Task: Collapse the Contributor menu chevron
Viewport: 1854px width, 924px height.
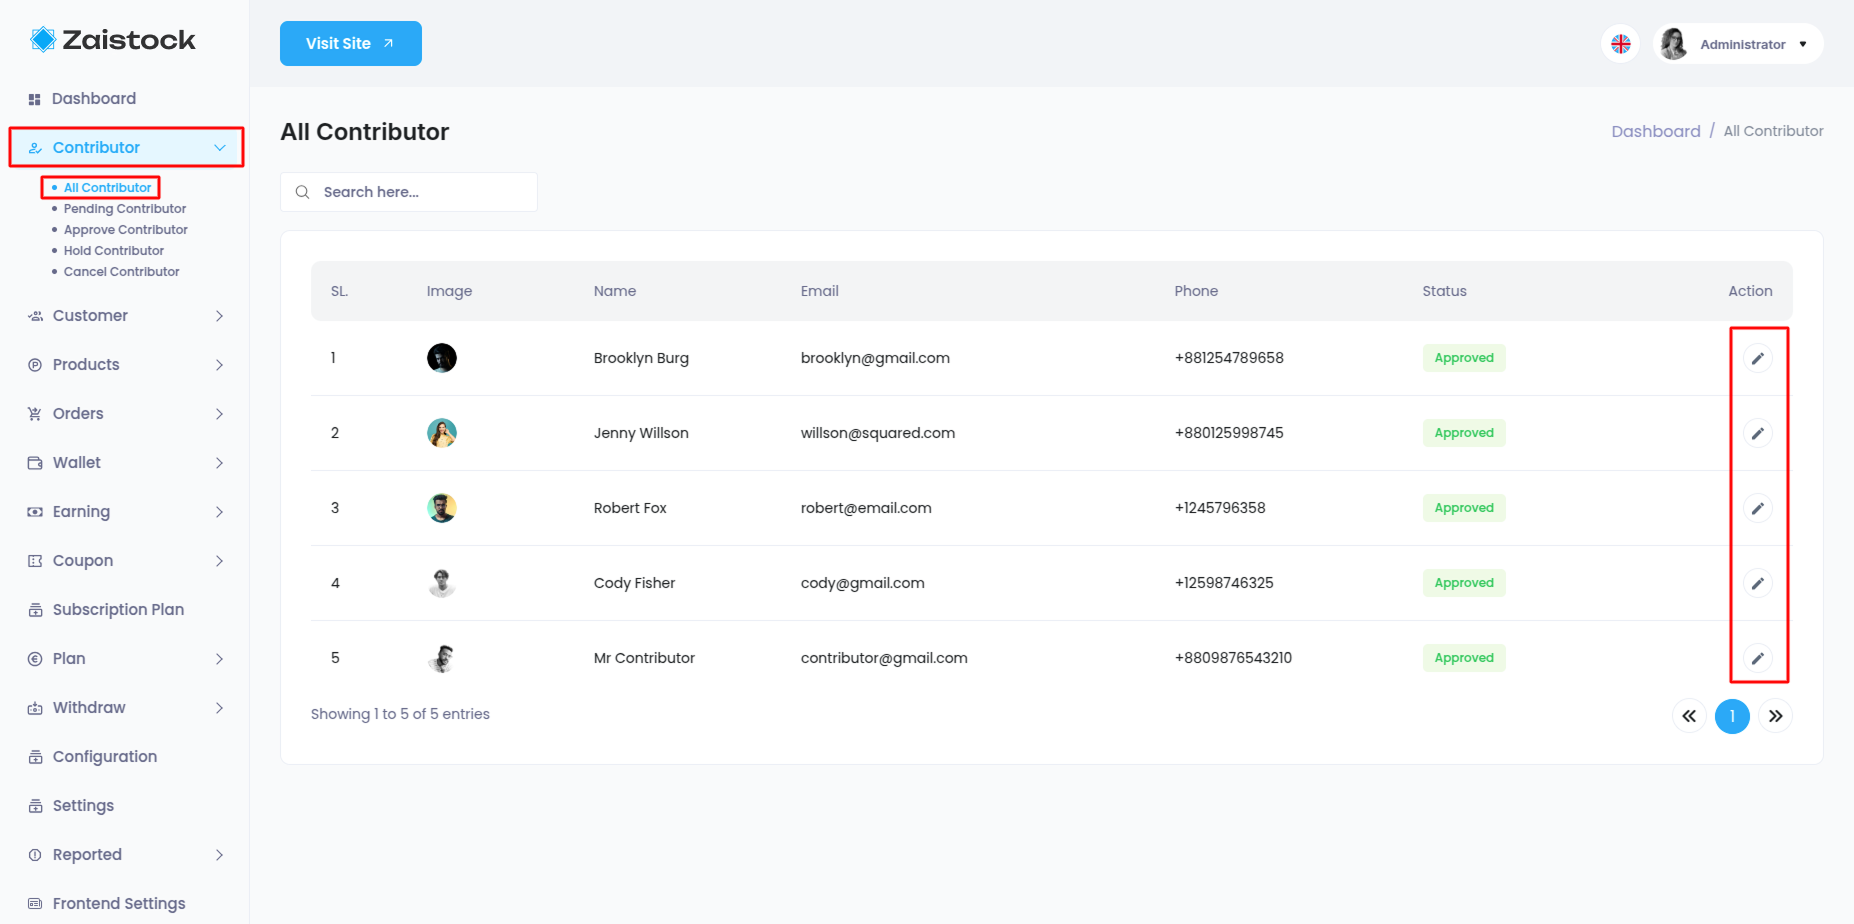Action: [220, 148]
